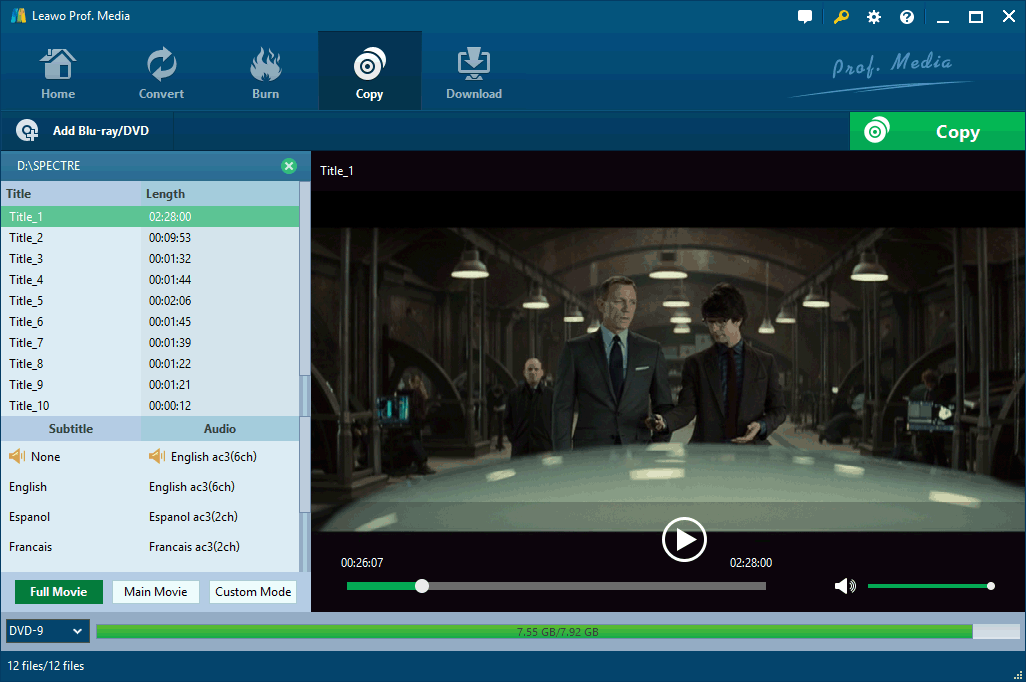Select Title_5 row
The width and height of the screenshot is (1026, 682).
(x=150, y=300)
